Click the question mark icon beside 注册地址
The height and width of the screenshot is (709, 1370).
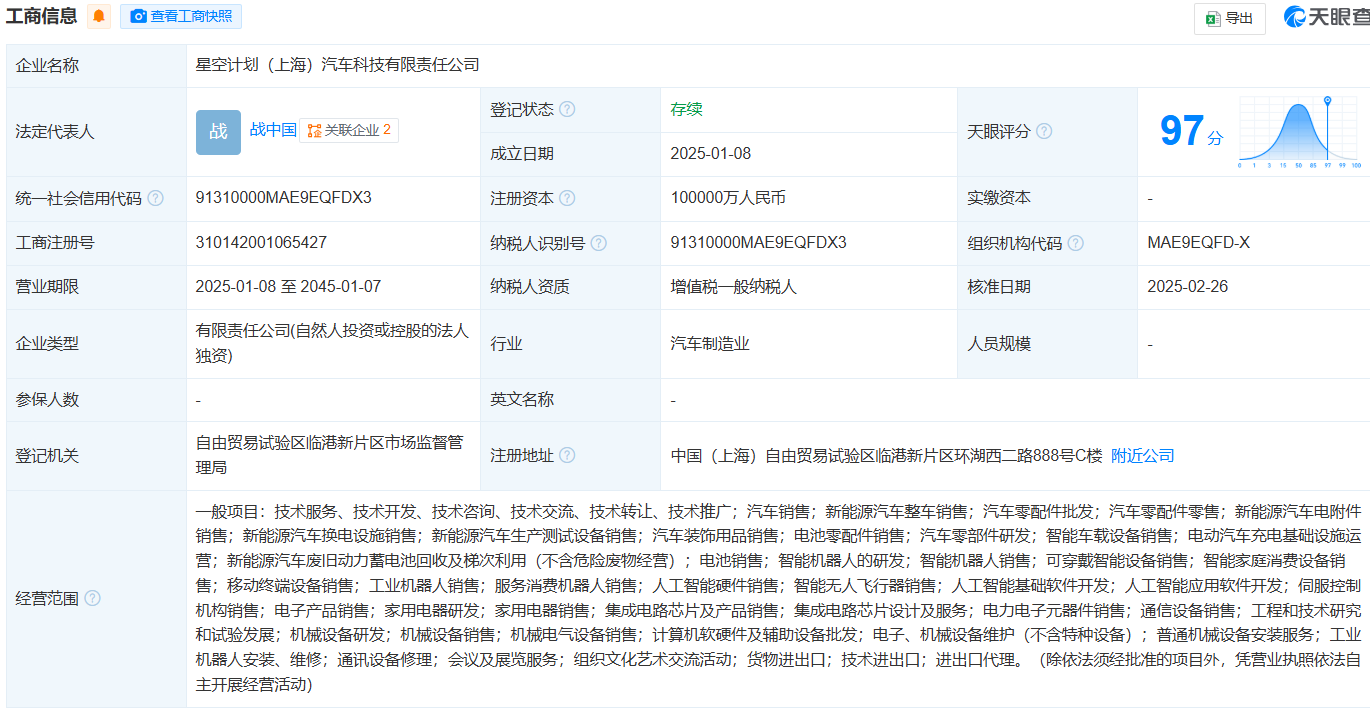click(567, 455)
